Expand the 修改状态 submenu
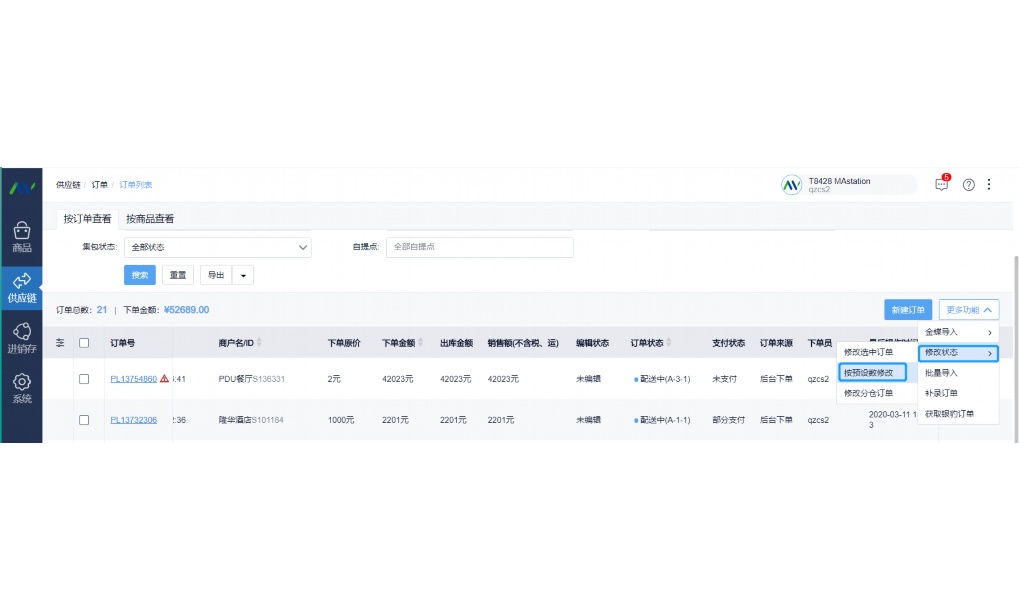The height and width of the screenshot is (610, 1019). (x=958, y=353)
